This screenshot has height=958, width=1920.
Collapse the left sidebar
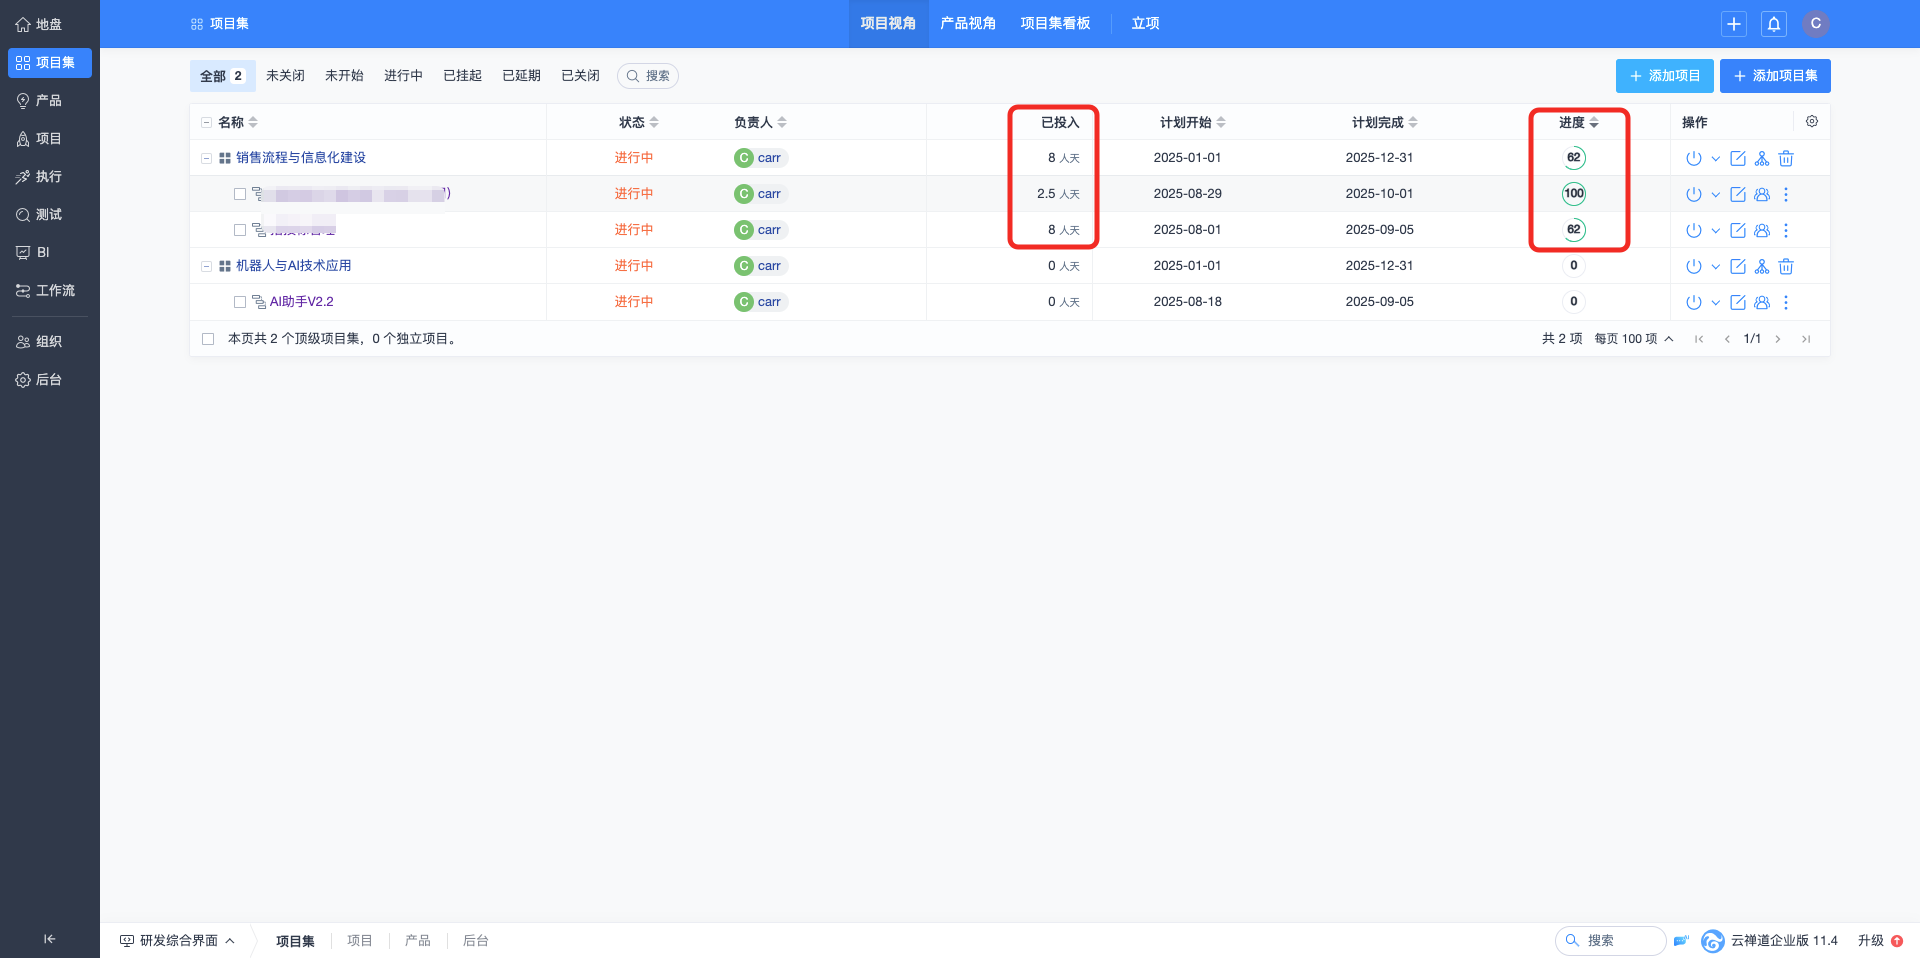(49, 939)
